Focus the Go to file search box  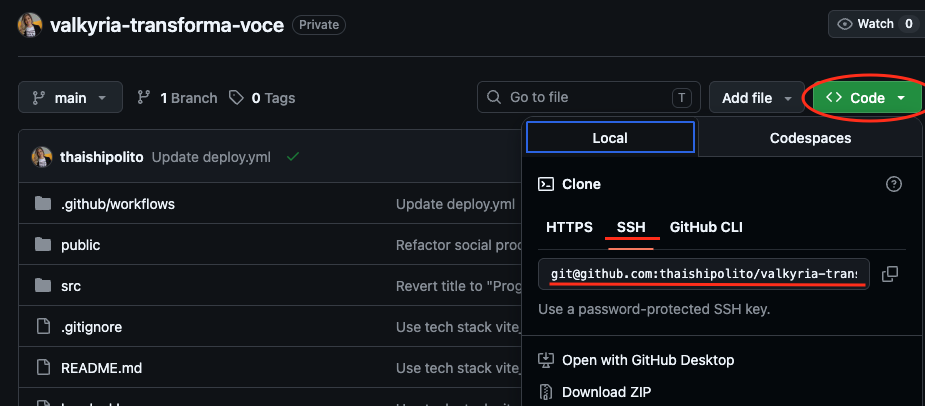(589, 97)
